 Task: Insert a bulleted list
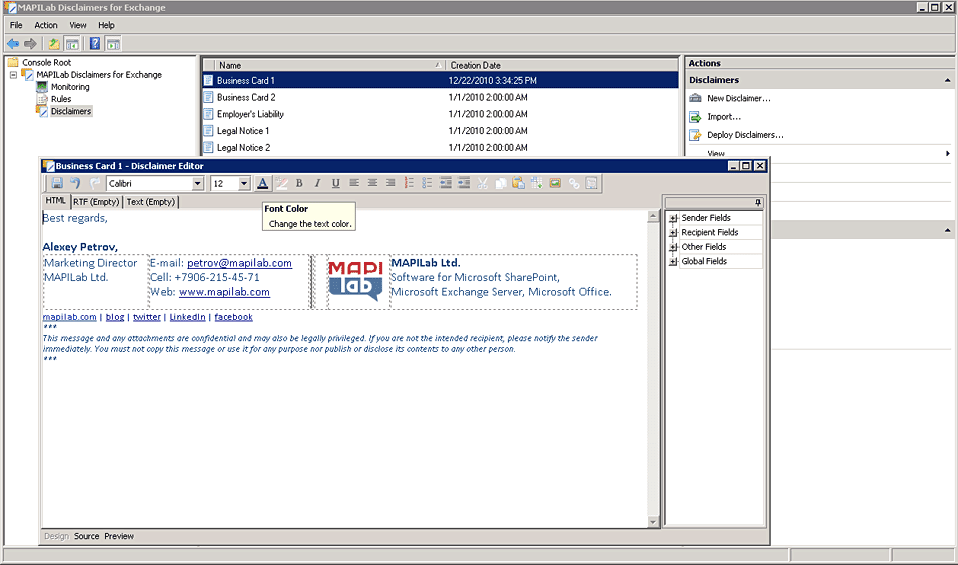point(427,183)
